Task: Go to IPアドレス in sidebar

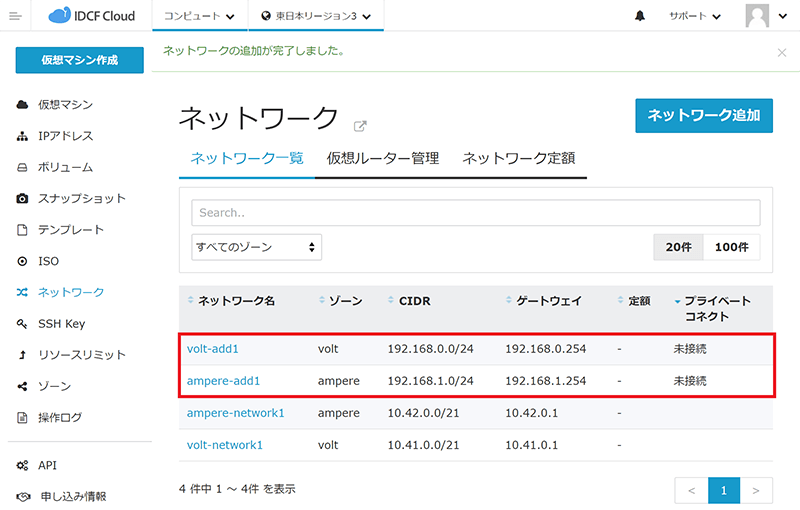Action: (x=65, y=136)
